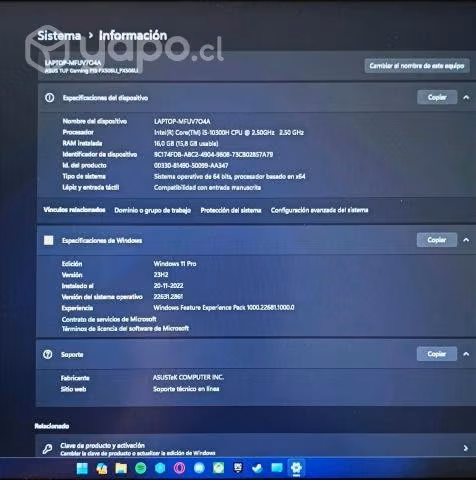This screenshot has width=476, height=480.
Task: Select the OS build 22631.2861
Action: 168,297
